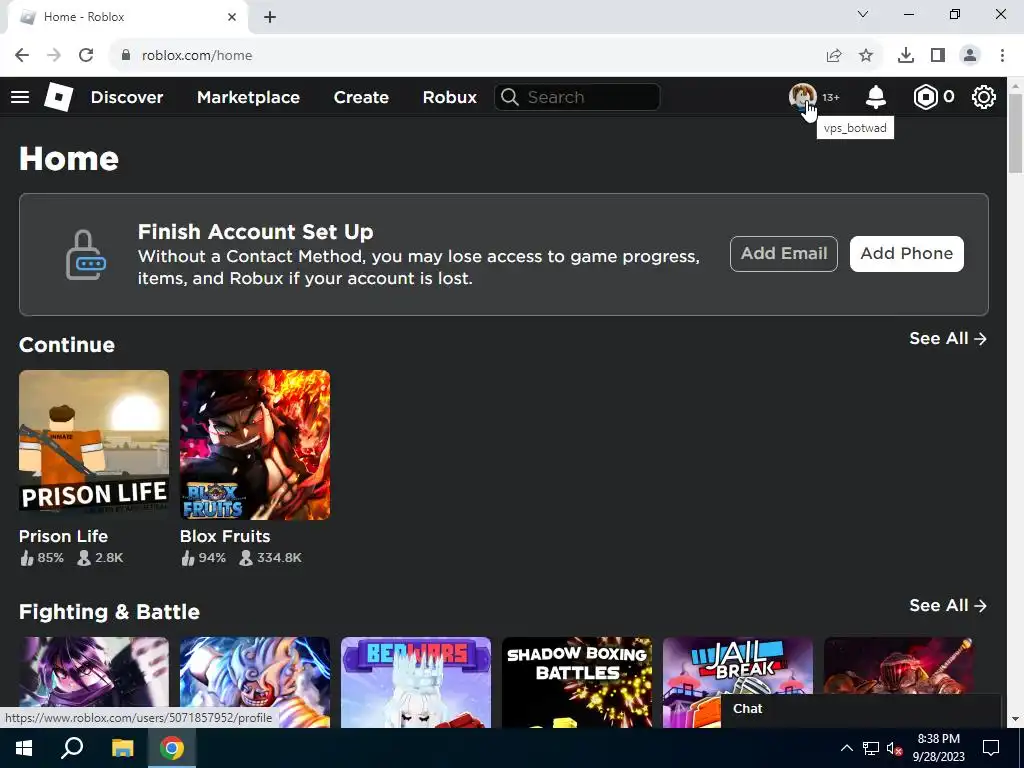Go back to previous page
This screenshot has width=1024, height=768.
pos(22,56)
